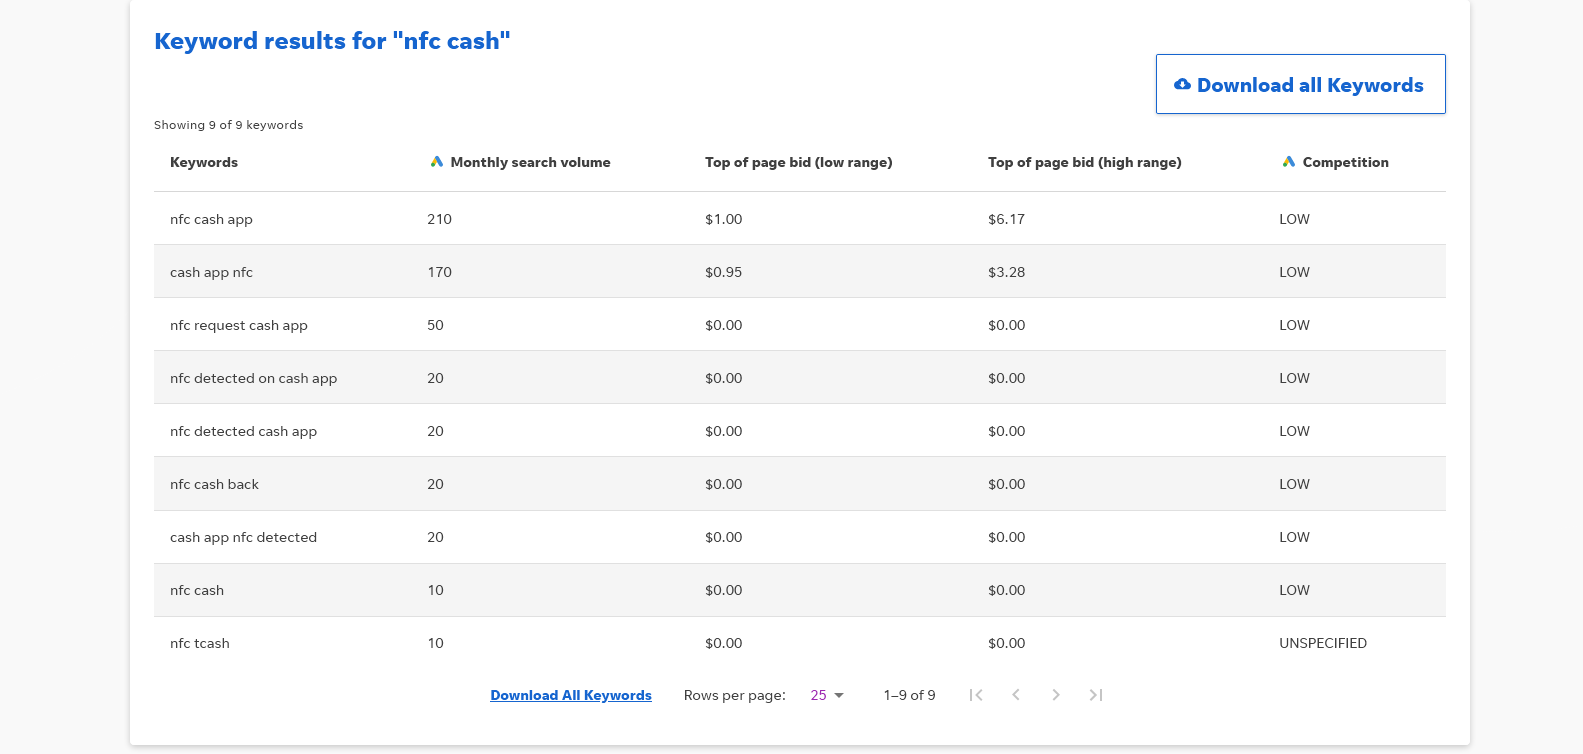Select the keyword 'nfc request cash app'

click(x=239, y=325)
